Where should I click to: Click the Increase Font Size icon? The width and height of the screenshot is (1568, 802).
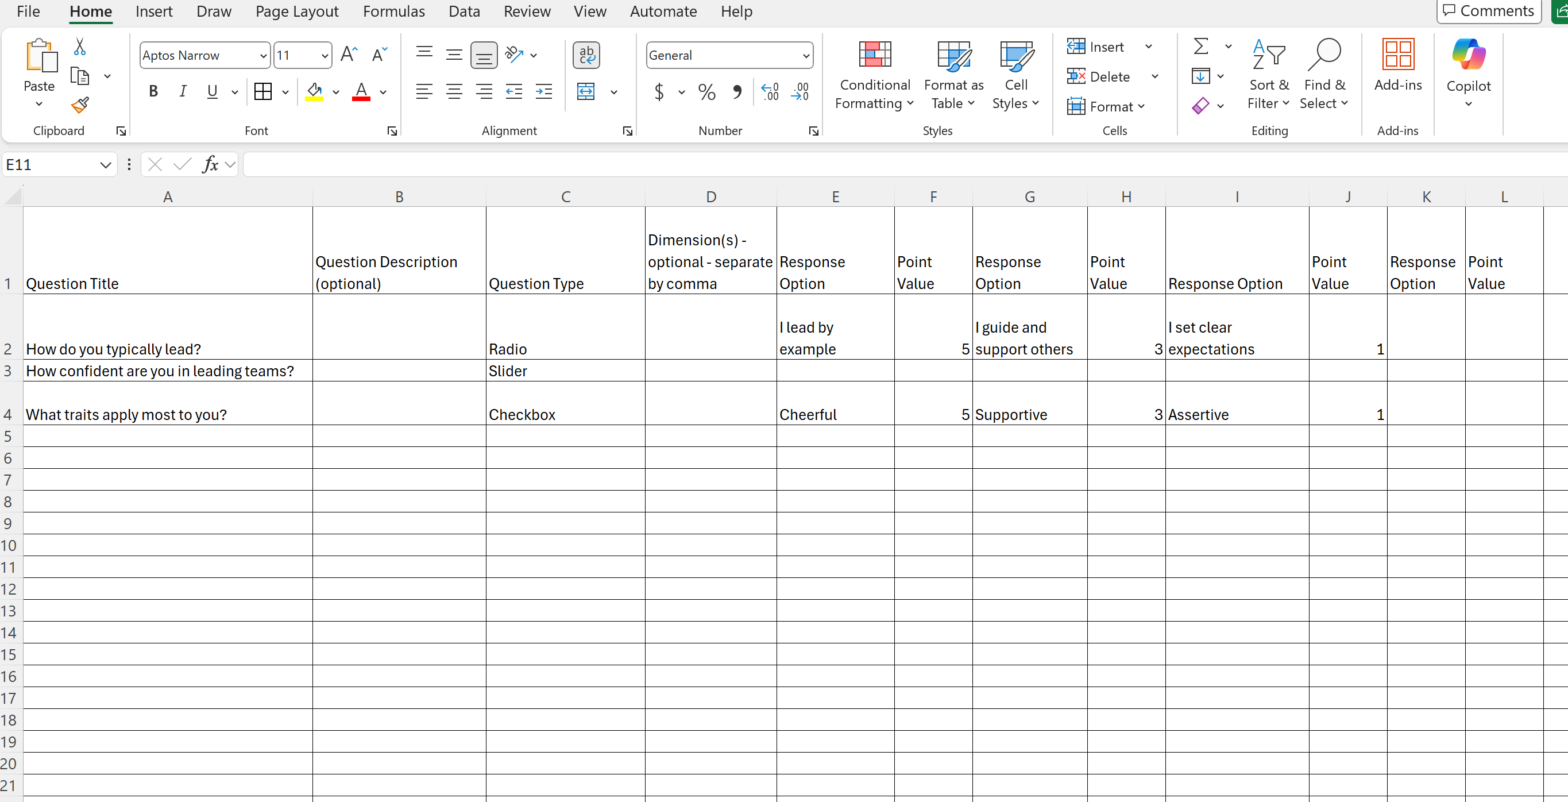pyautogui.click(x=349, y=55)
